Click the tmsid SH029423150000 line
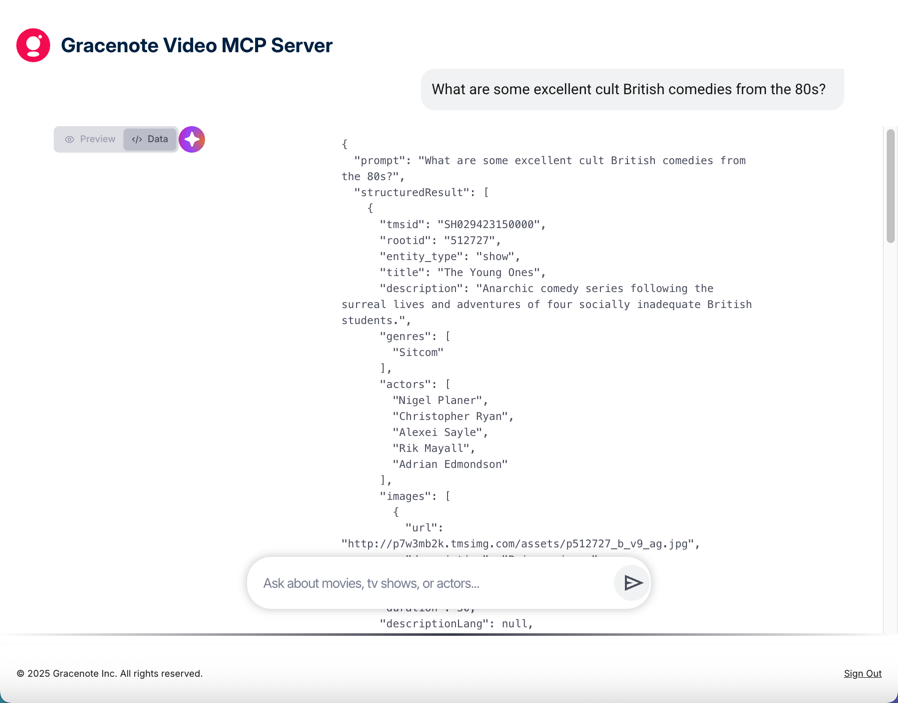 point(462,224)
